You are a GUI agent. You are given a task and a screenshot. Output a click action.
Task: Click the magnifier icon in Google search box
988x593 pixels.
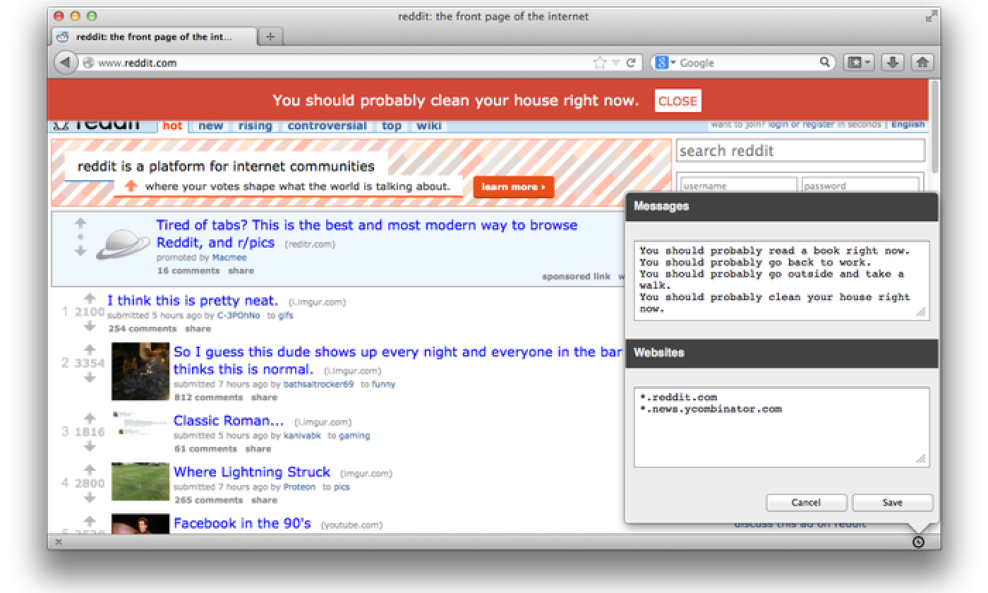click(826, 63)
